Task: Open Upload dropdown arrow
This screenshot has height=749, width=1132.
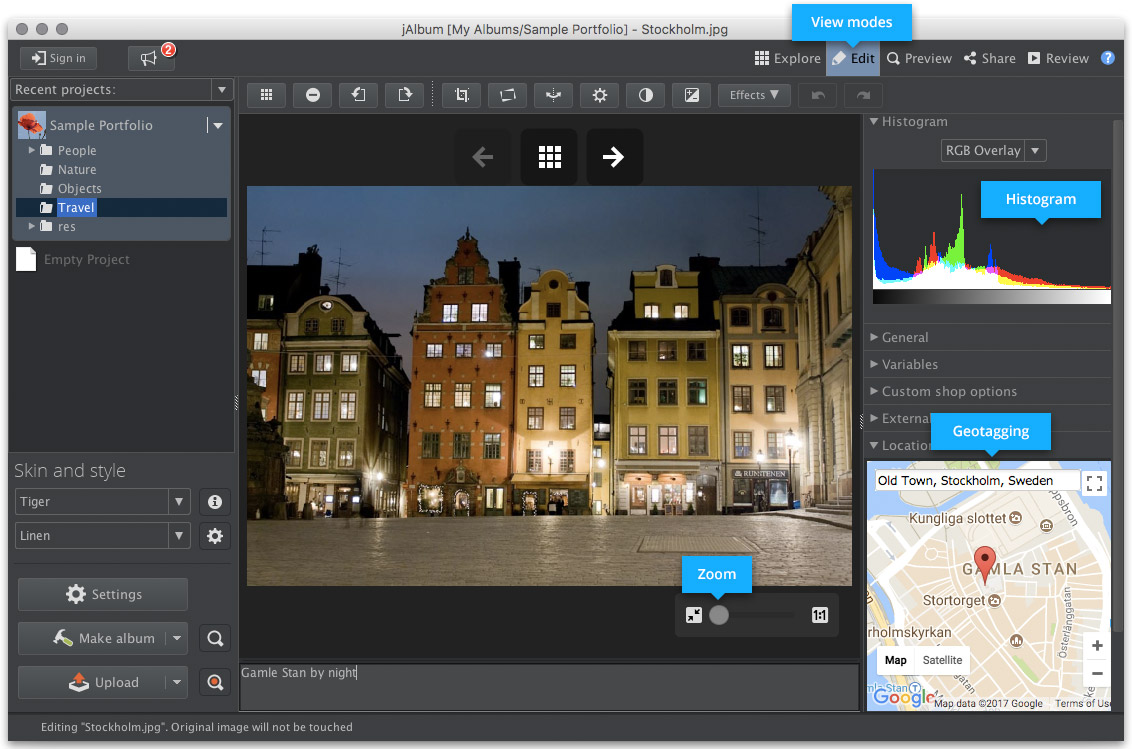Action: (x=177, y=683)
